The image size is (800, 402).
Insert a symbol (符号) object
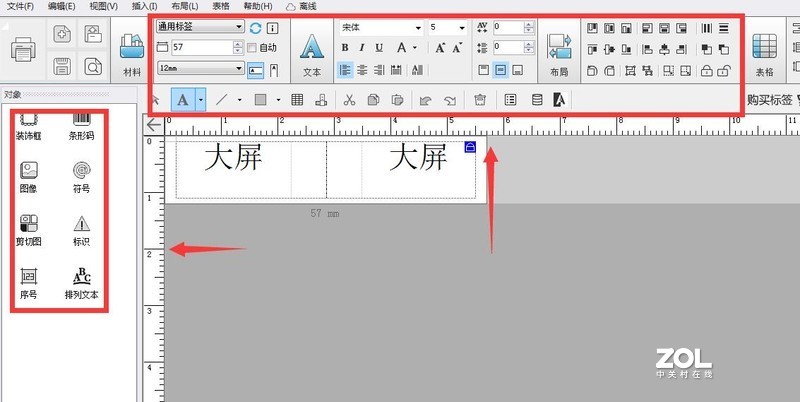(82, 177)
